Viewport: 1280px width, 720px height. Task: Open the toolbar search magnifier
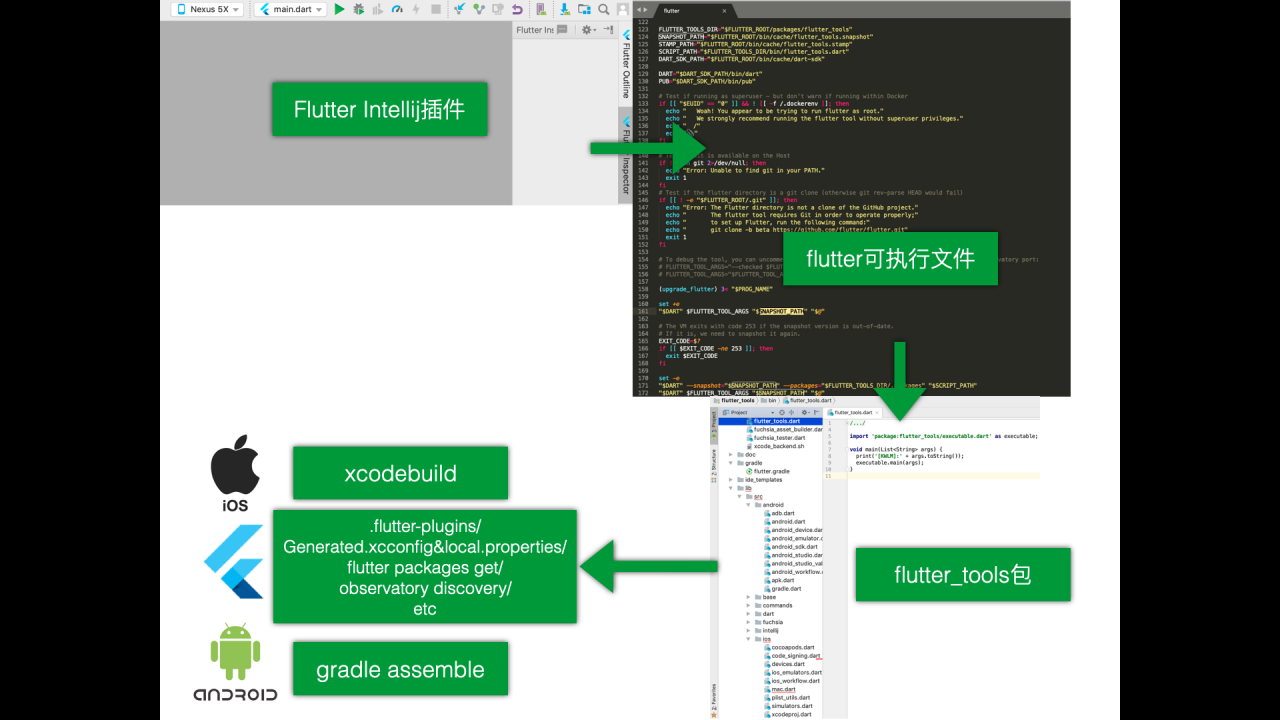click(604, 9)
